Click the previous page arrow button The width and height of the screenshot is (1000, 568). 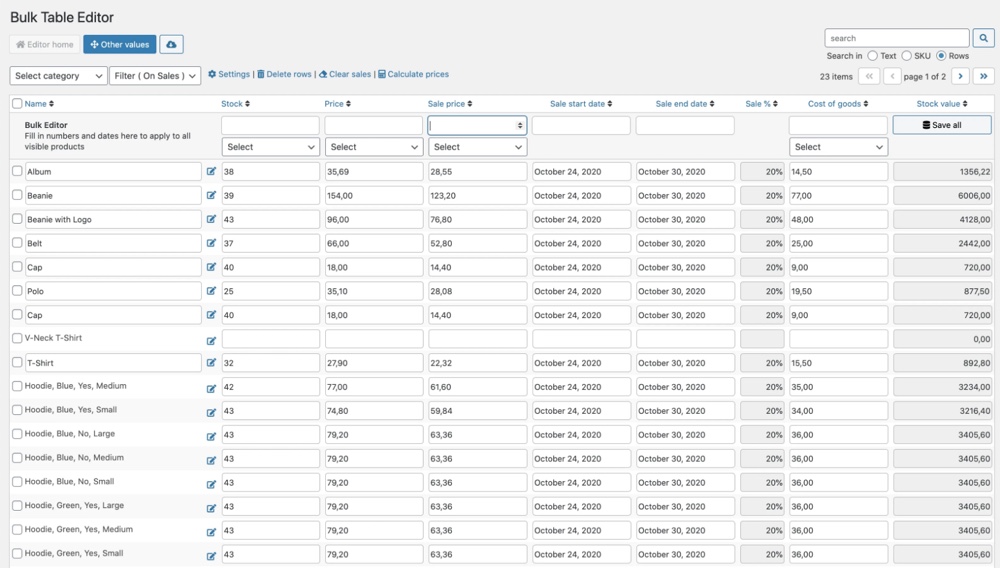[892, 76]
